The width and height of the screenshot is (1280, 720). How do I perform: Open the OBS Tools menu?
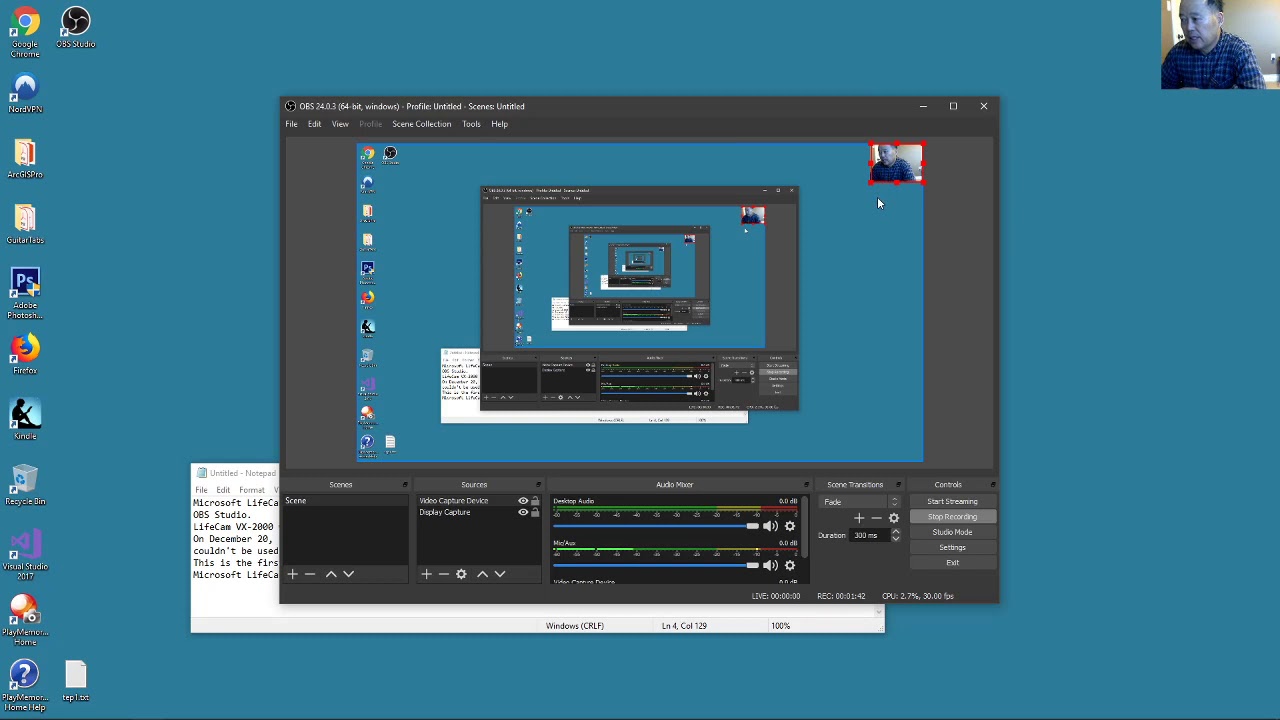(x=471, y=124)
